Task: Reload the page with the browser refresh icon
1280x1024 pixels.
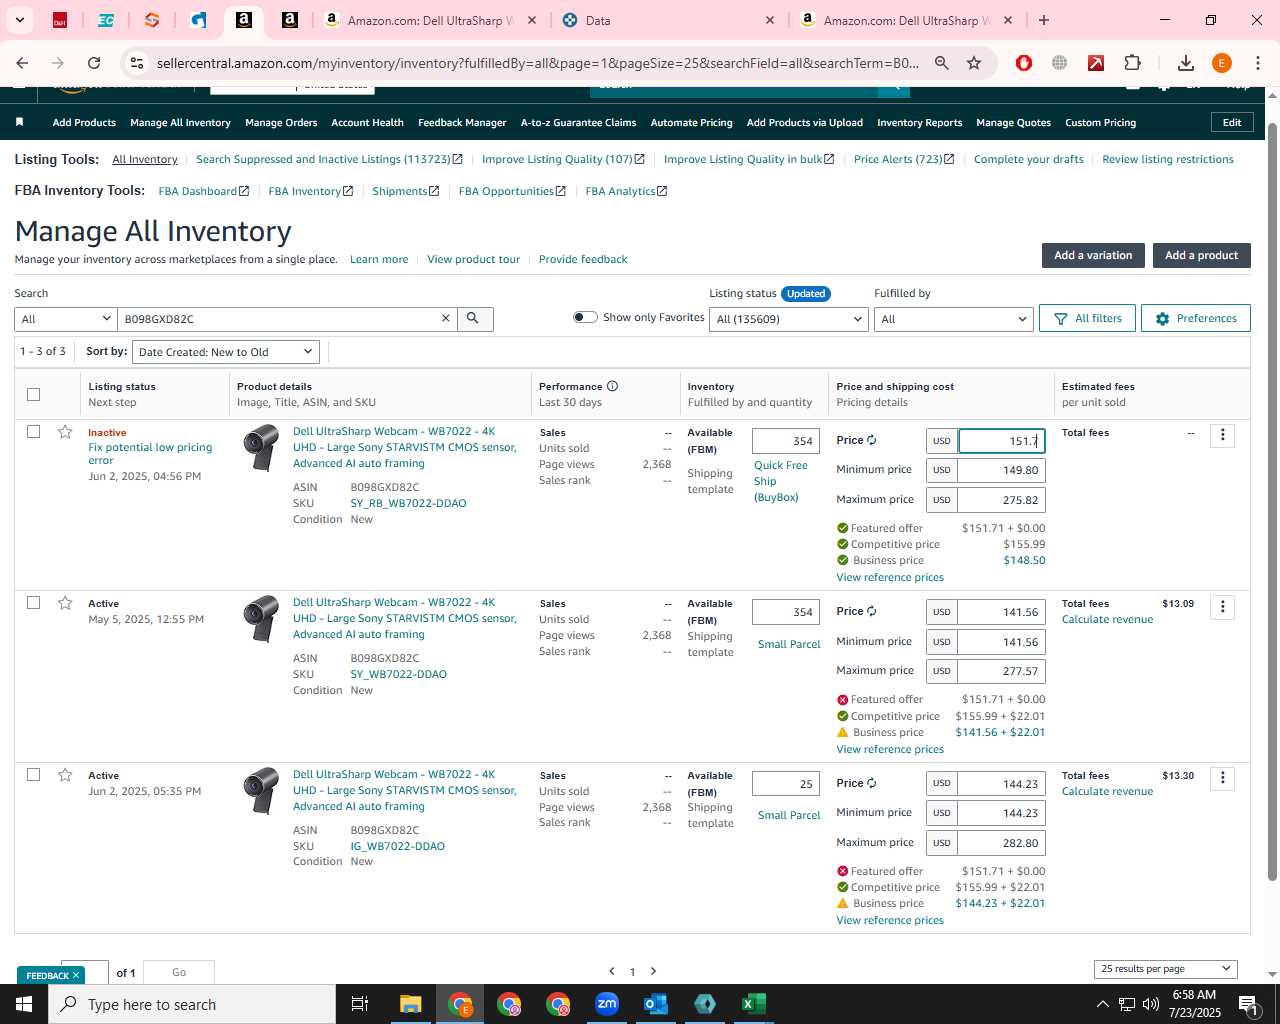Action: coord(94,63)
